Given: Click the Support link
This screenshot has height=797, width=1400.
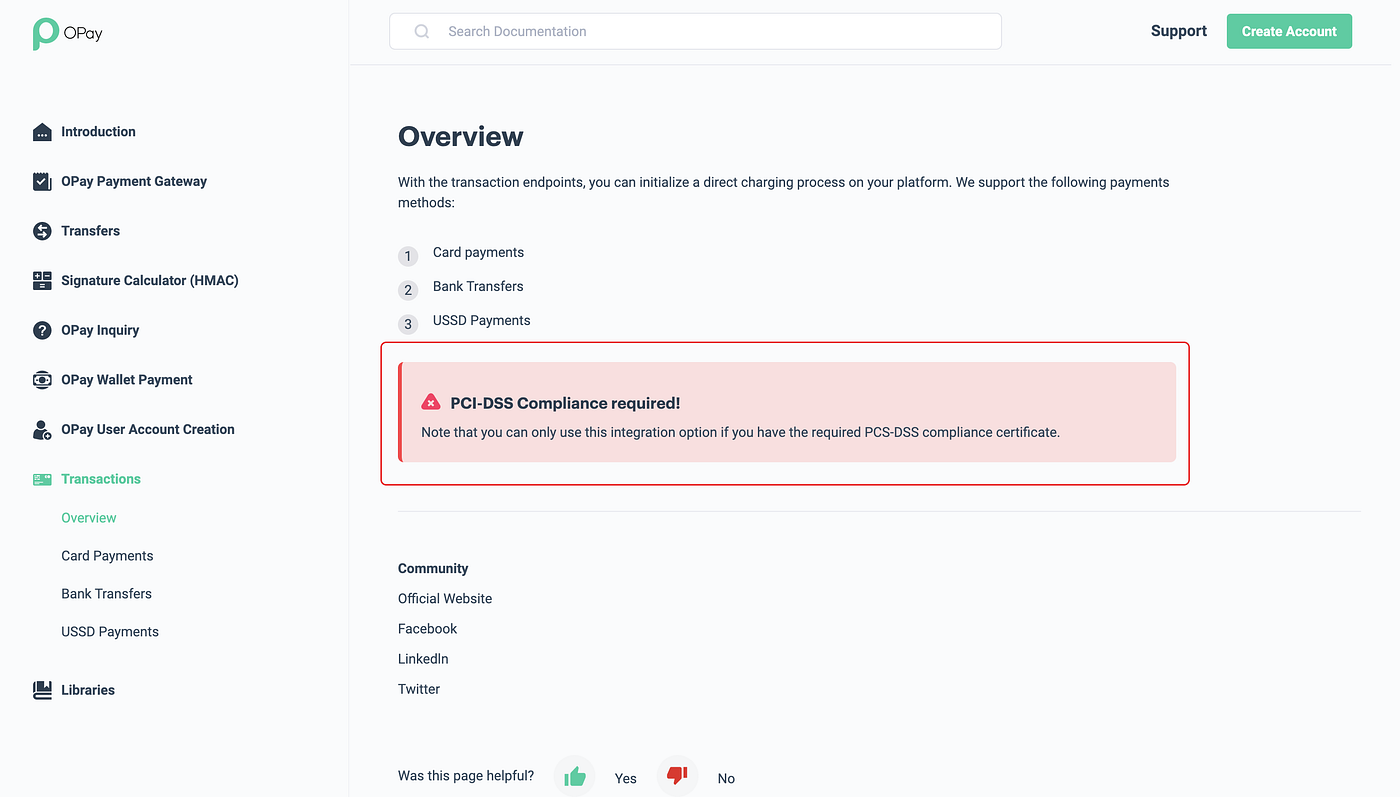Looking at the screenshot, I should (x=1179, y=31).
